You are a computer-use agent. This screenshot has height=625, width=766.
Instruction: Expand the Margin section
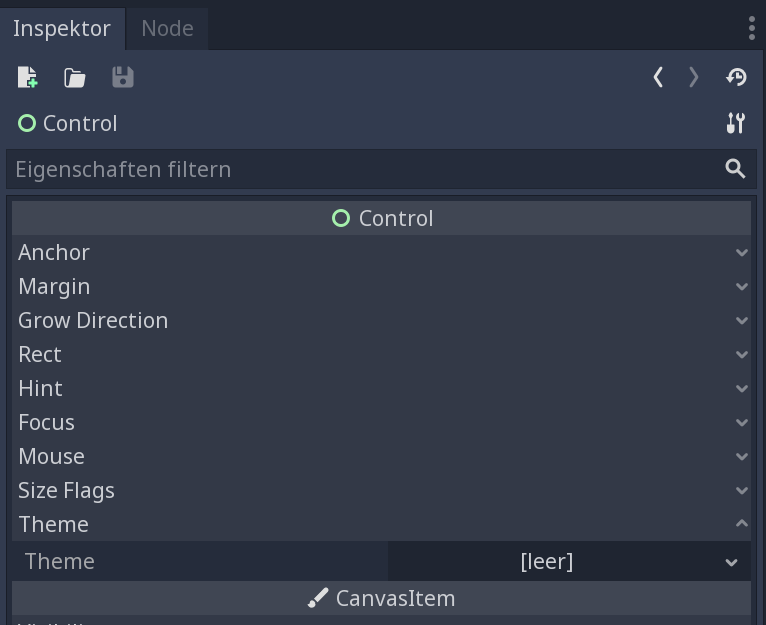(x=382, y=286)
